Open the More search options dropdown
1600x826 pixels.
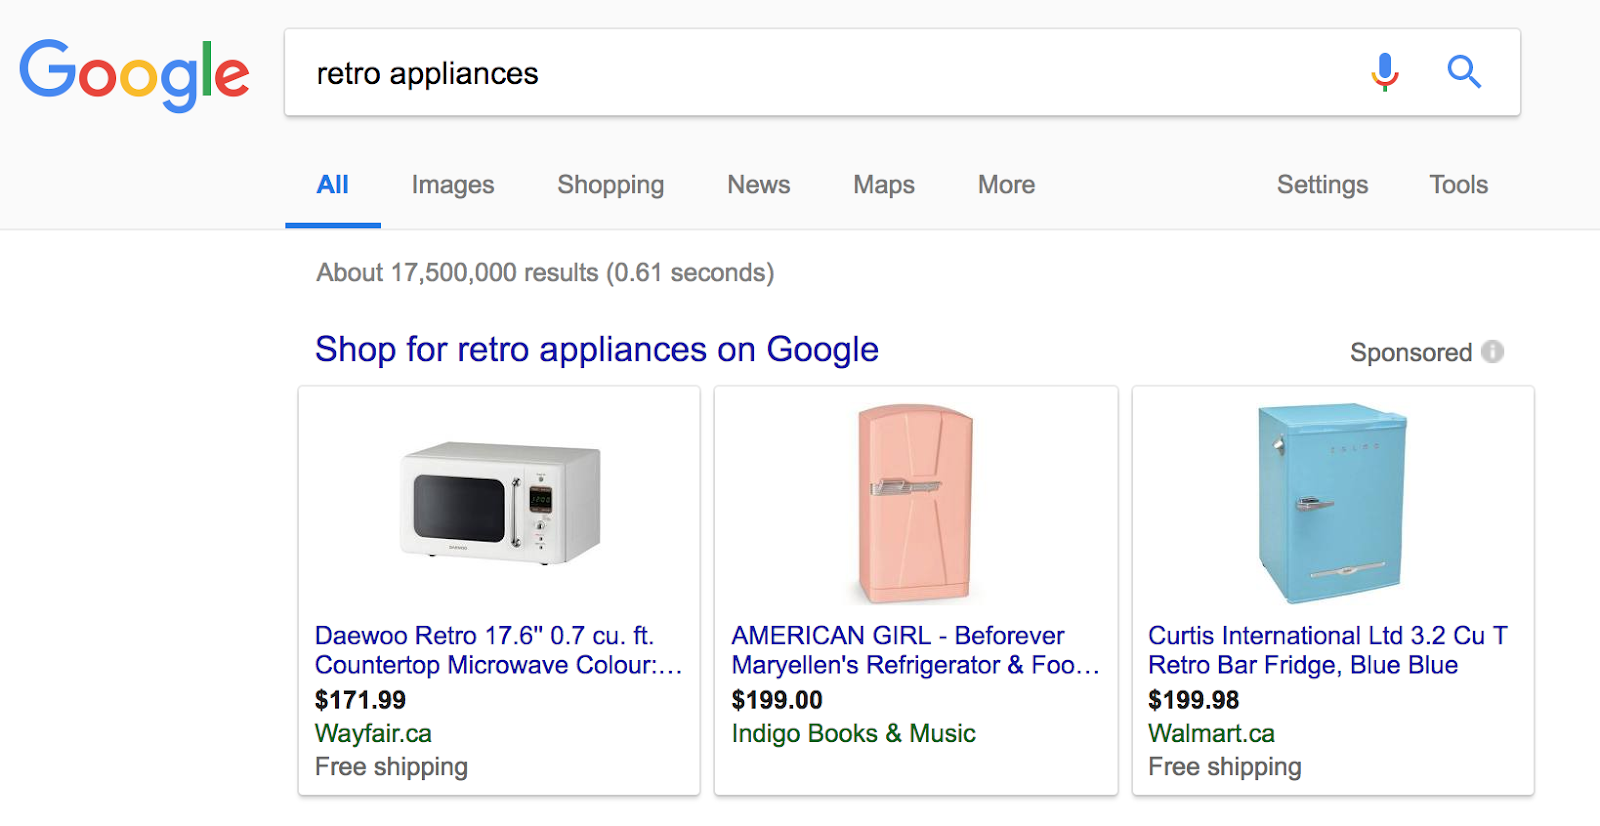click(x=1006, y=185)
